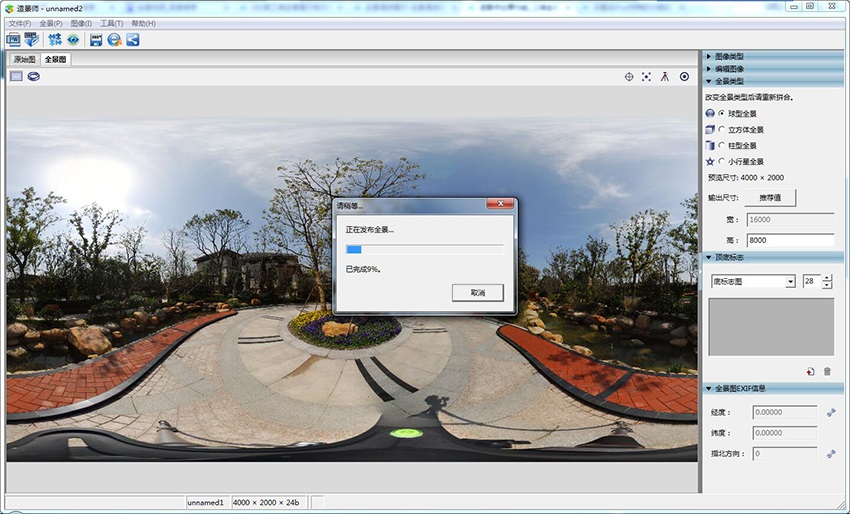Open the 底标志图 dropdown list

tap(790, 282)
